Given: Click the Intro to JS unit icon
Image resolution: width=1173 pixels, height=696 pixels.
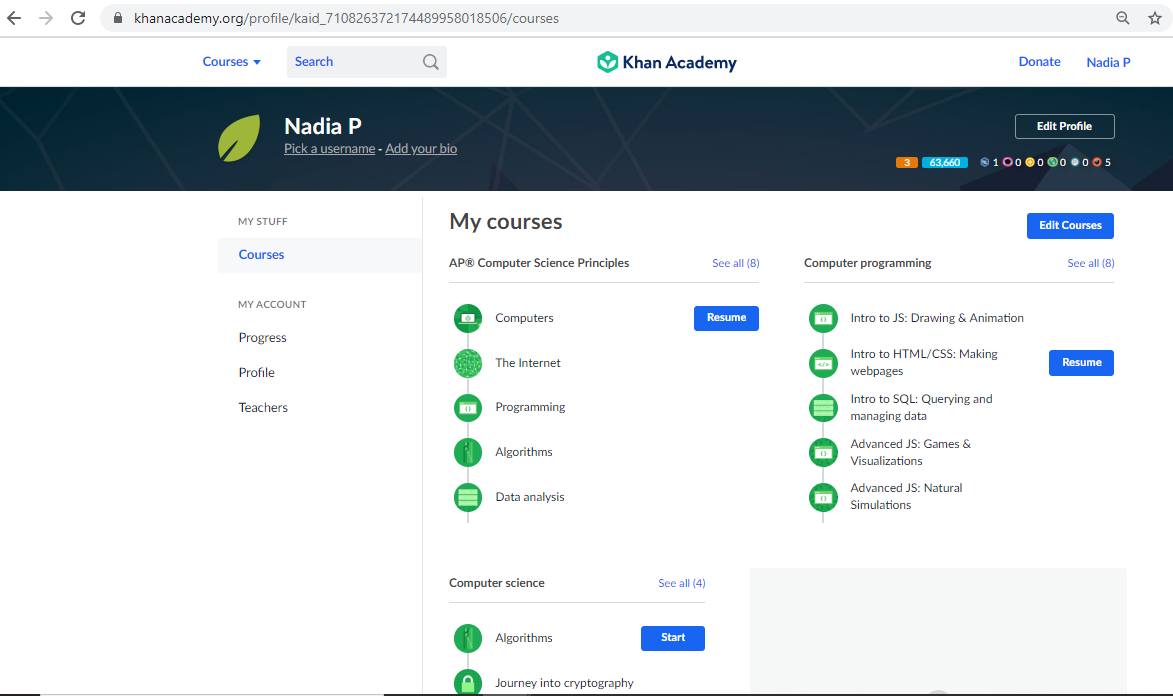Looking at the screenshot, I should [824, 318].
